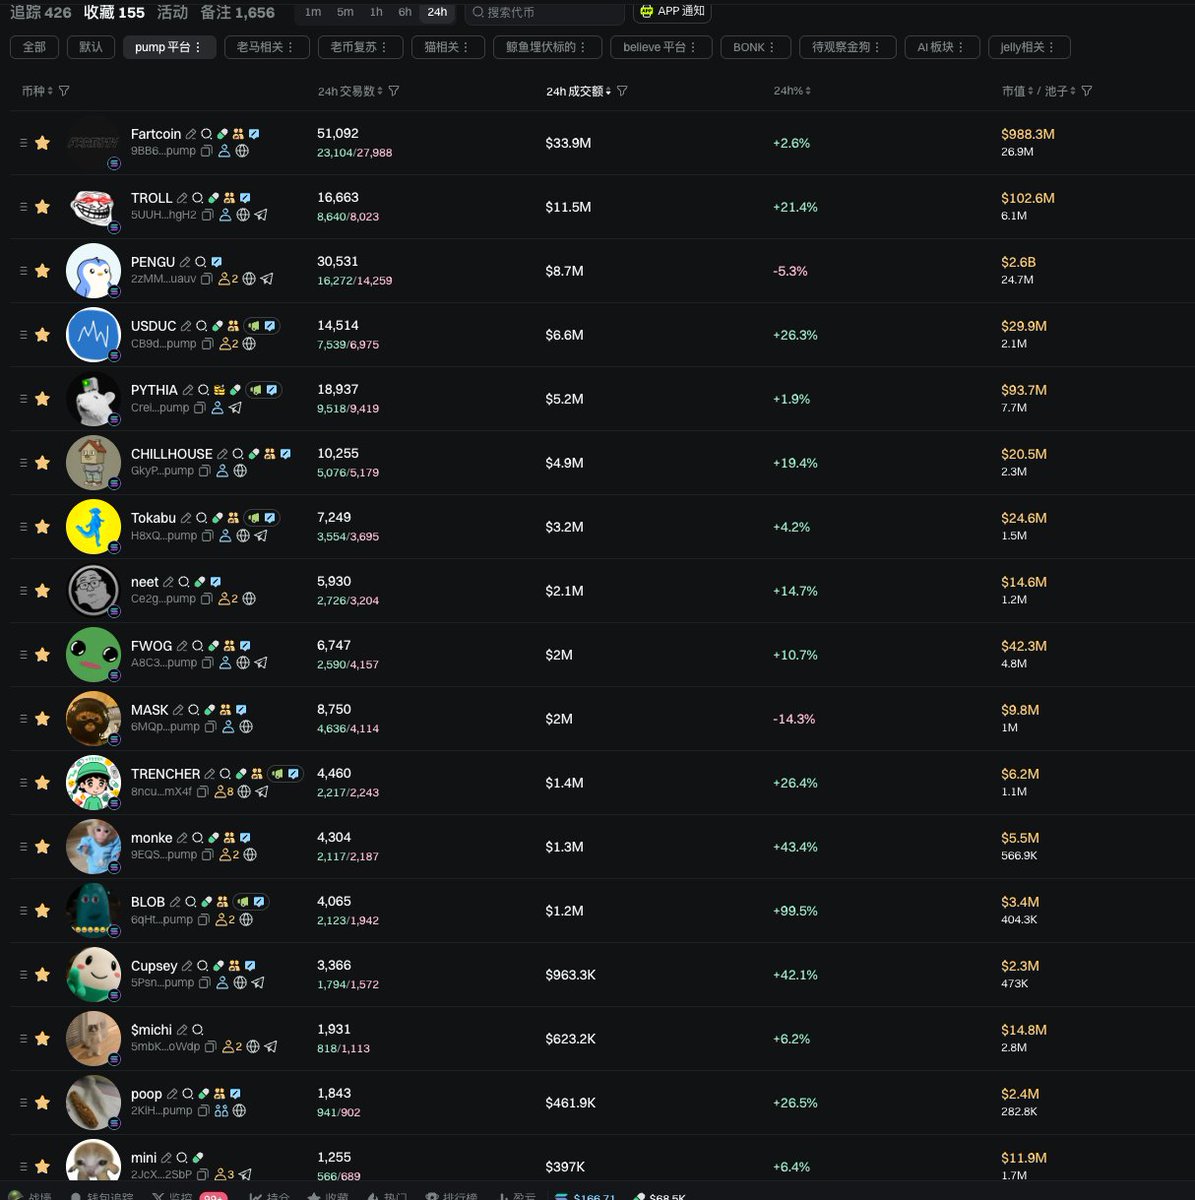This screenshot has height=1200, width=1195.
Task: Open the Tokabu Telegram icon
Action: point(261,535)
